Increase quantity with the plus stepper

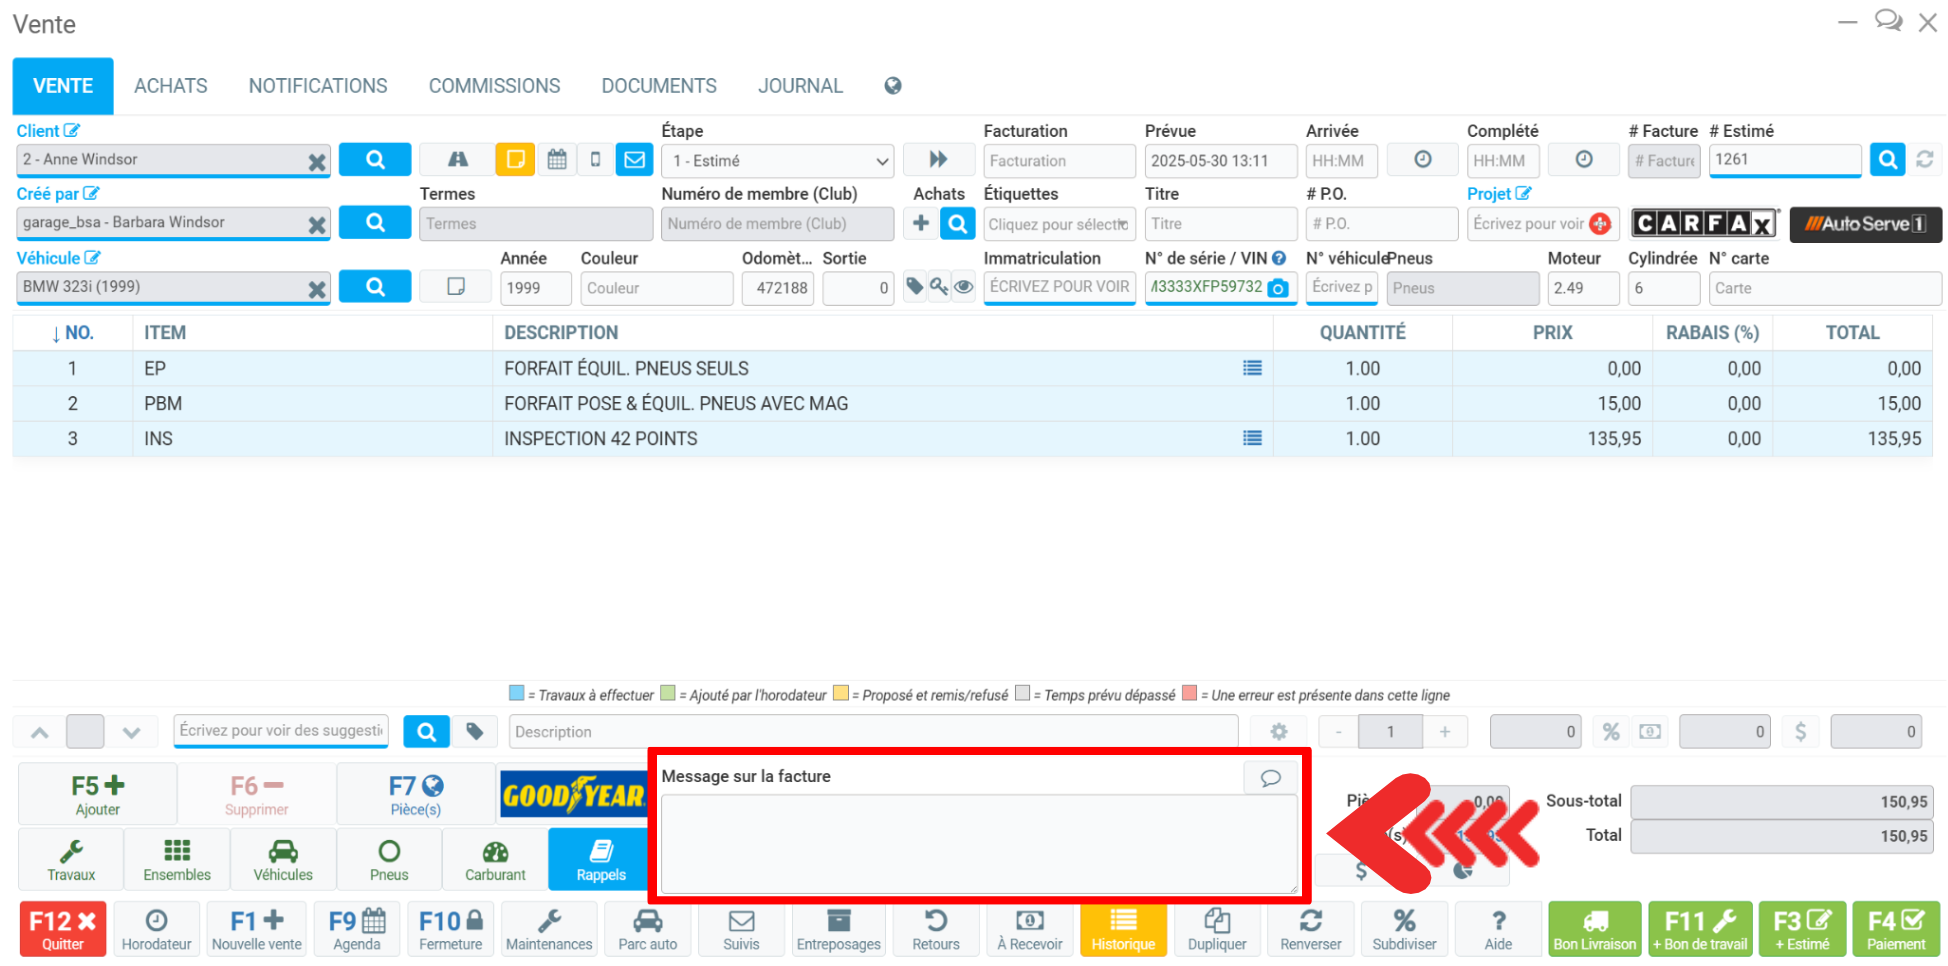1445,732
